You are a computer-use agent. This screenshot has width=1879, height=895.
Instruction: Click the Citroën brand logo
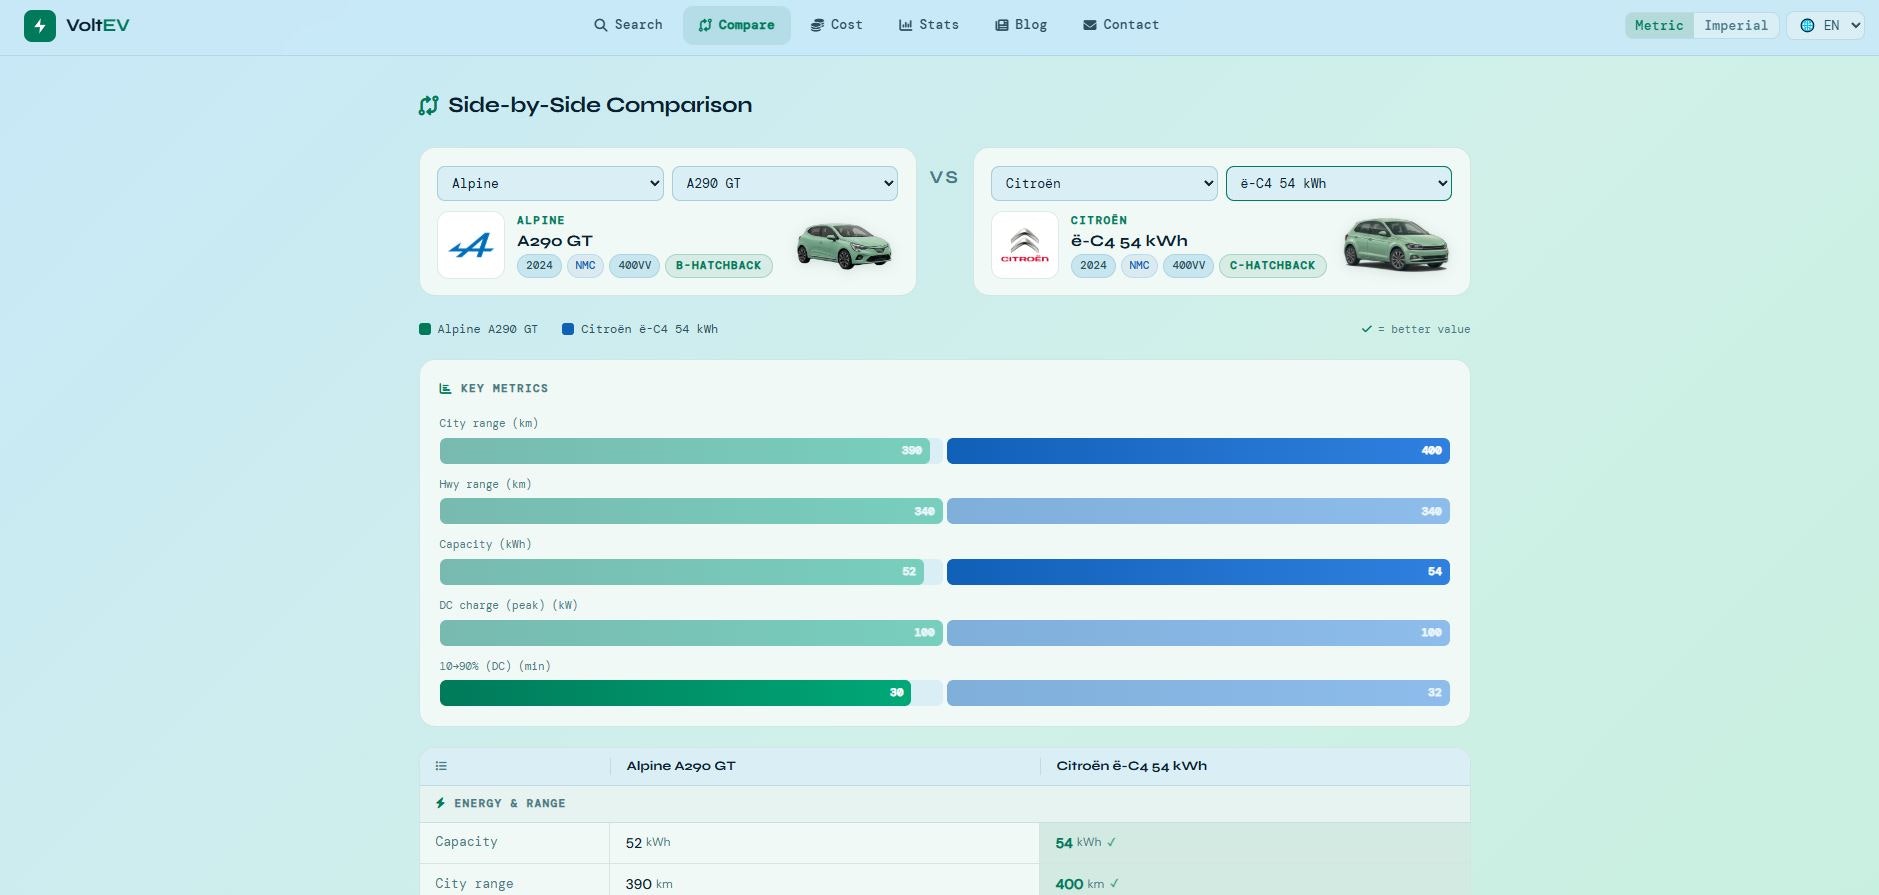coord(1025,245)
